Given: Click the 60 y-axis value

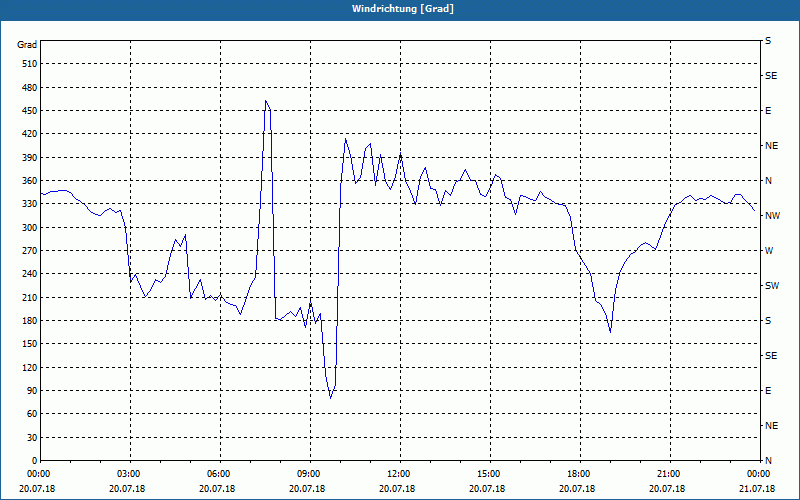Looking at the screenshot, I should 32,413.
